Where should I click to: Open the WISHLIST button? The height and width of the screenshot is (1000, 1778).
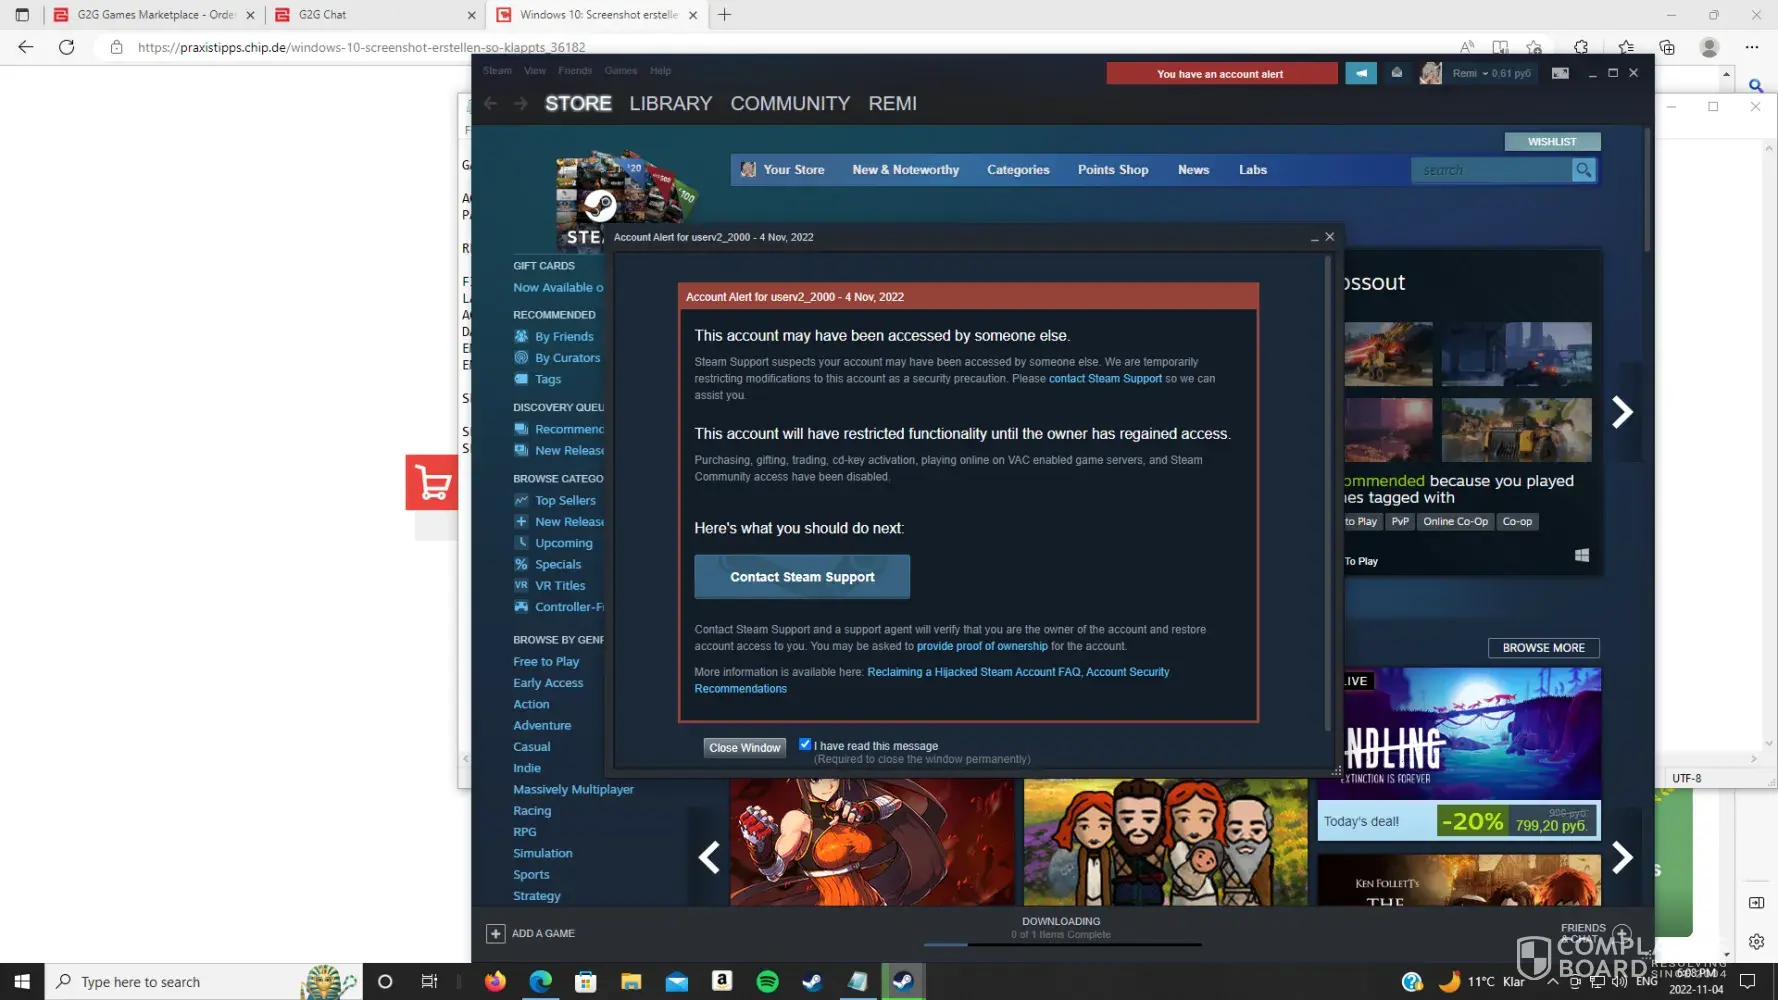point(1552,142)
